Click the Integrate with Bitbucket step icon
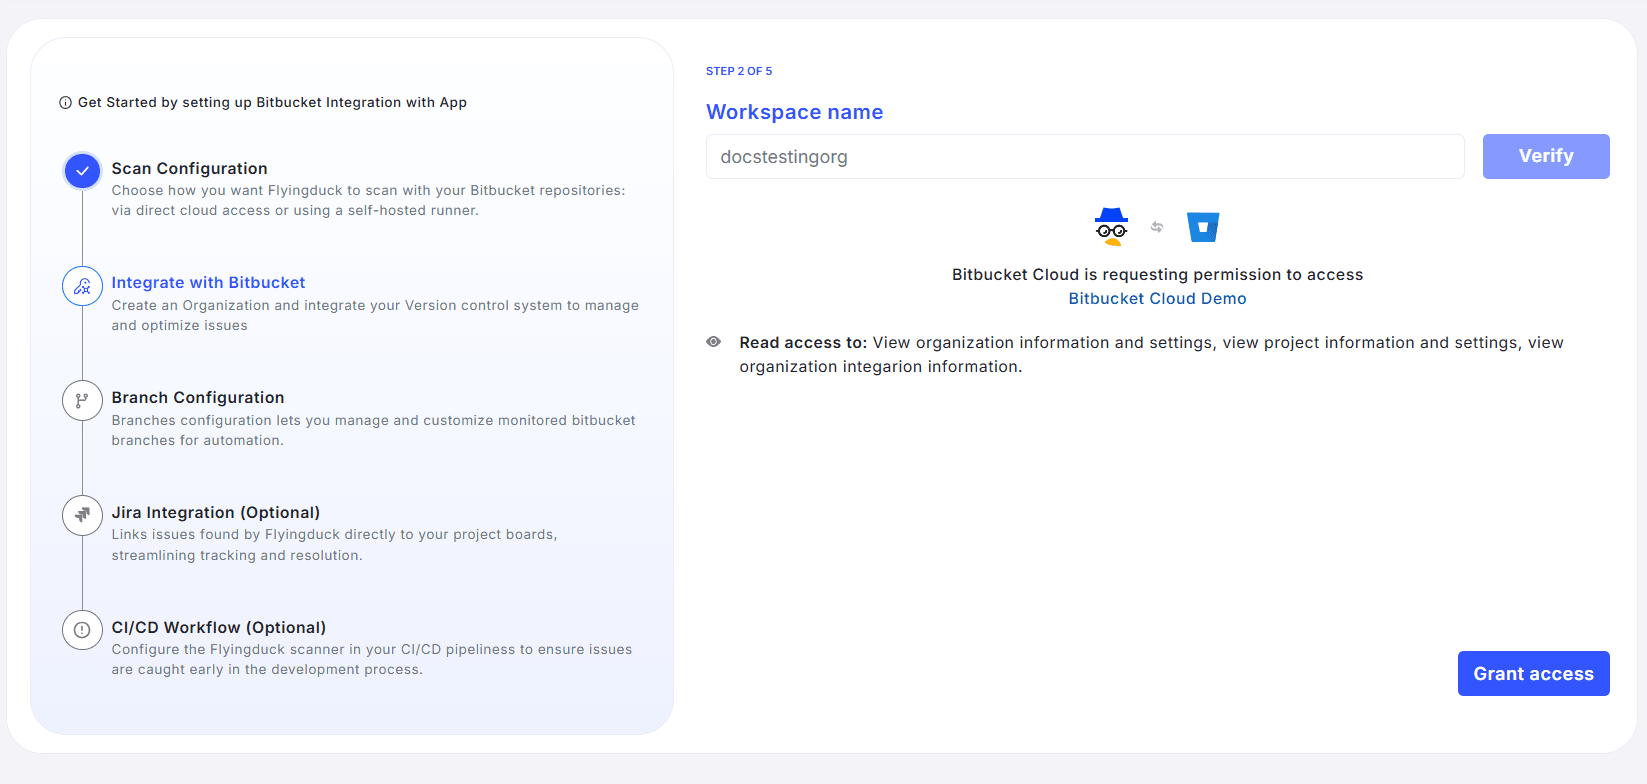 [x=82, y=286]
